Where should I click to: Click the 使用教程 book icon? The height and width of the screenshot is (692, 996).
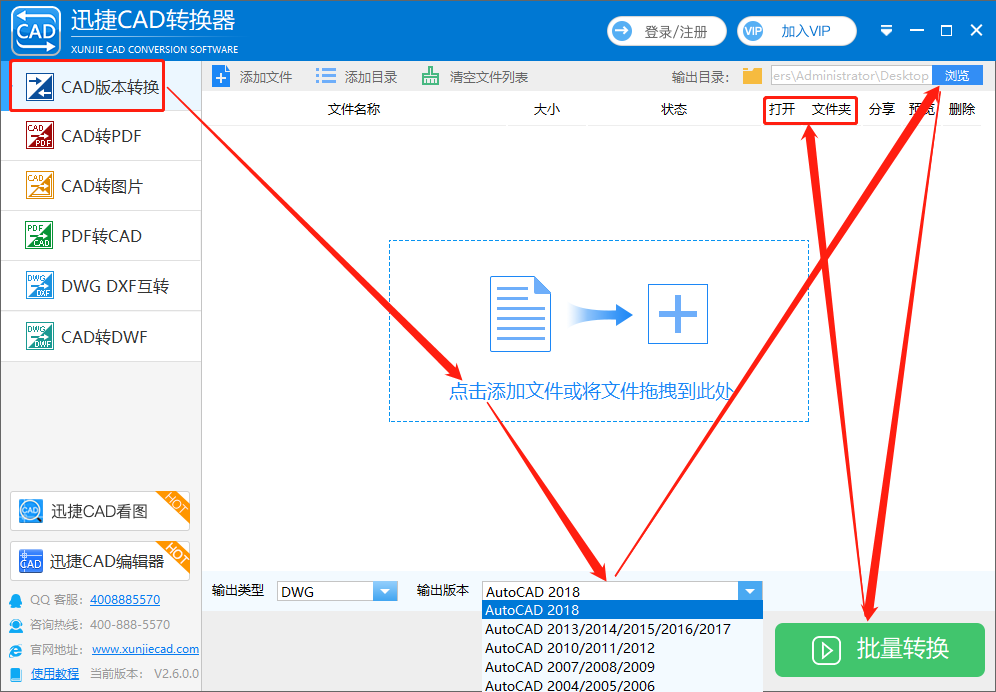tap(16, 674)
